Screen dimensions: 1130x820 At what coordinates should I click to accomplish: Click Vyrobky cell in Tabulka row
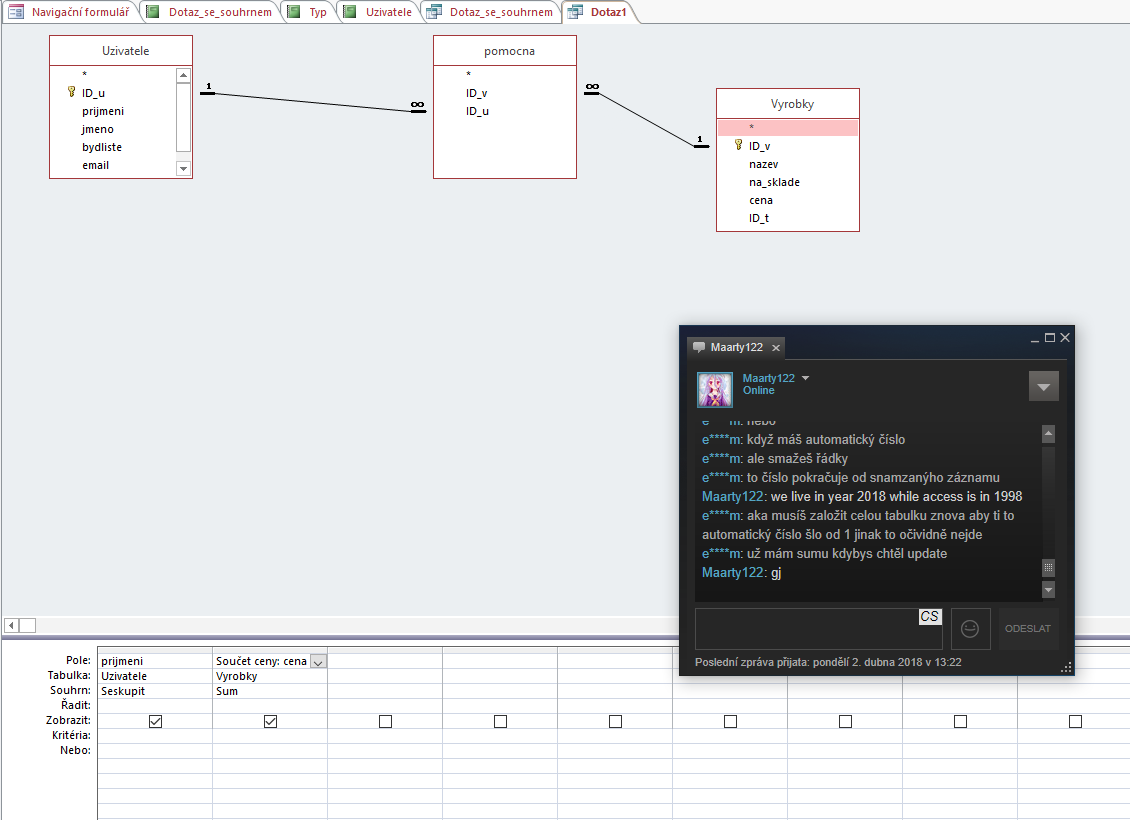[x=270, y=676]
